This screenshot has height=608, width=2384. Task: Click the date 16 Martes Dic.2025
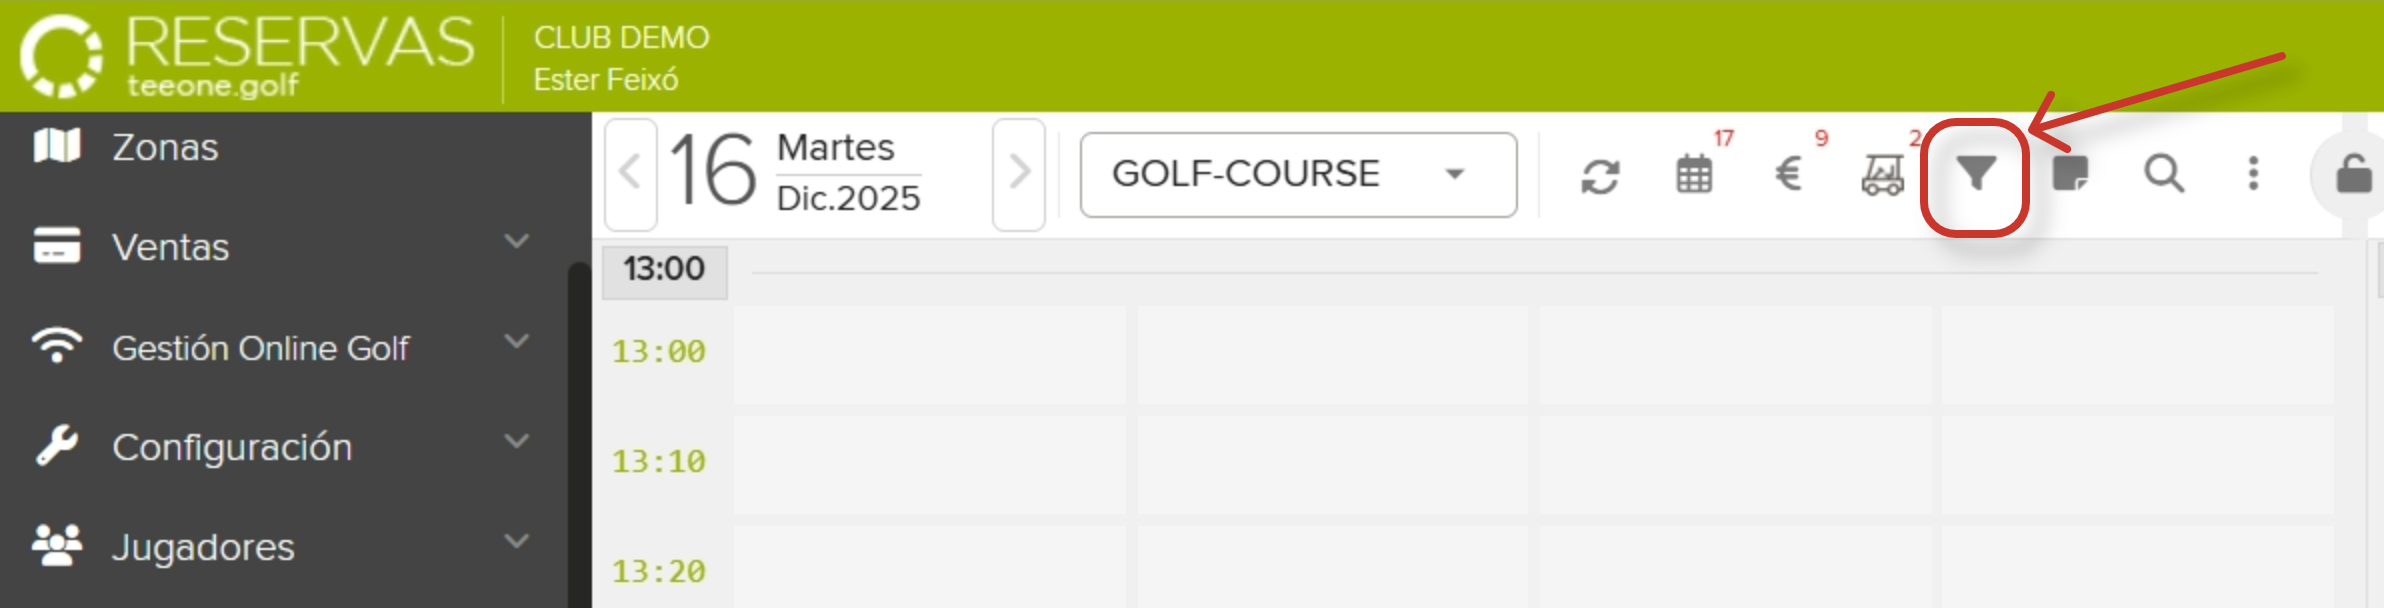[796, 173]
